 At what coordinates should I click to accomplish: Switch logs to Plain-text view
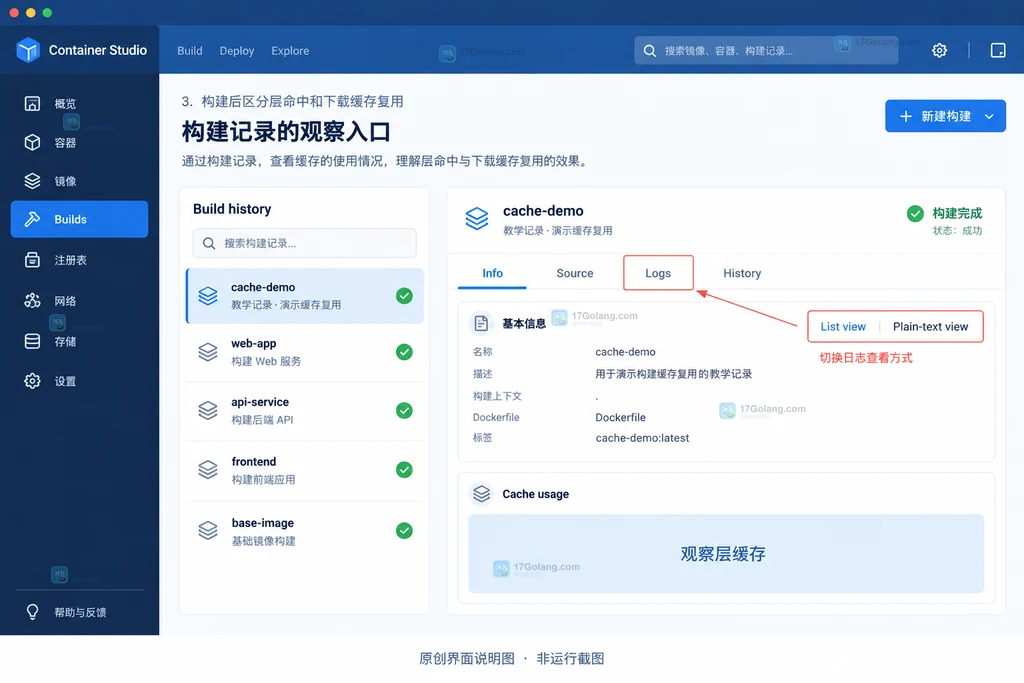[x=930, y=326]
